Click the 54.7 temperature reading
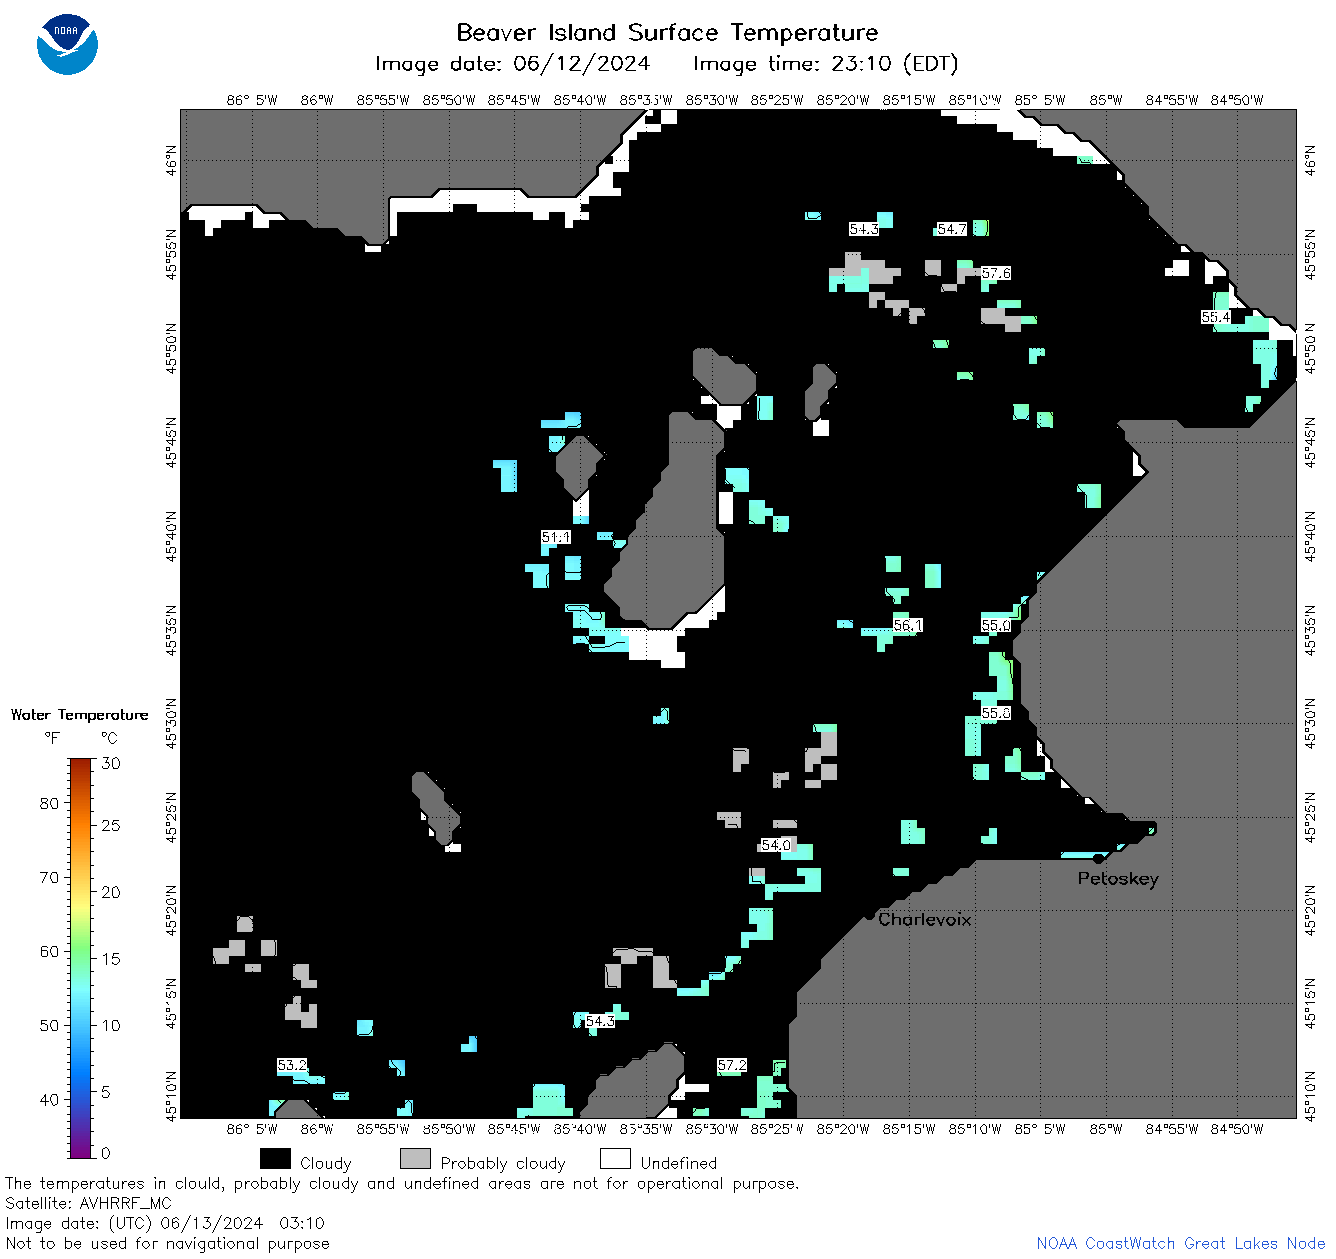Viewport: 1336px width, 1259px height. point(952,229)
